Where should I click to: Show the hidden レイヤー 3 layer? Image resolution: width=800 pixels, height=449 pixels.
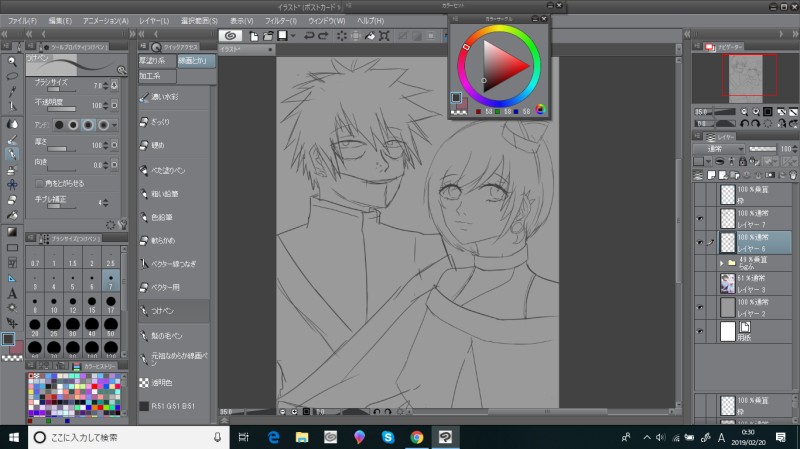click(699, 283)
